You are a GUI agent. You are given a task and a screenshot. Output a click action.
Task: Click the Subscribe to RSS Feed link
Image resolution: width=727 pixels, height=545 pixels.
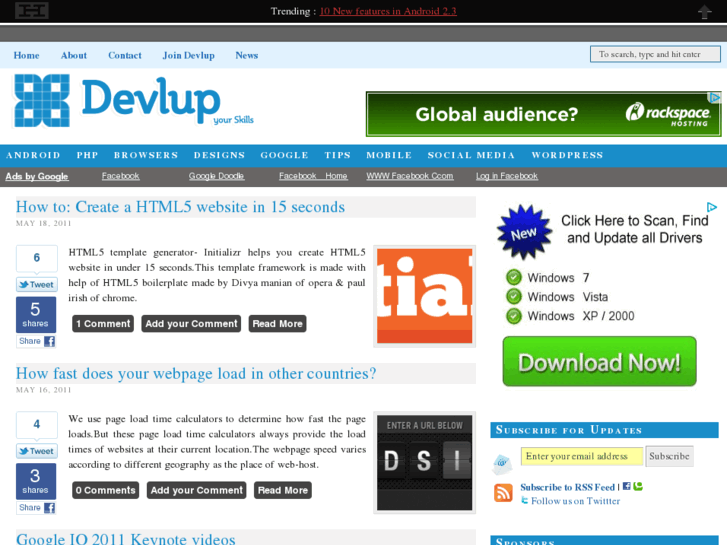(x=568, y=487)
